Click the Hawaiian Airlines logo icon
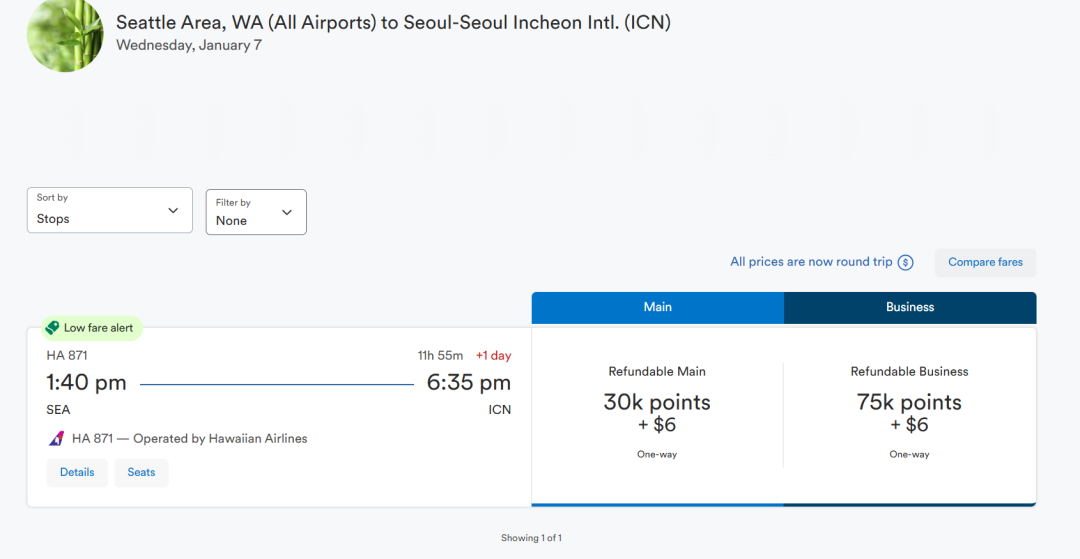Image resolution: width=1080 pixels, height=559 pixels. click(x=57, y=439)
